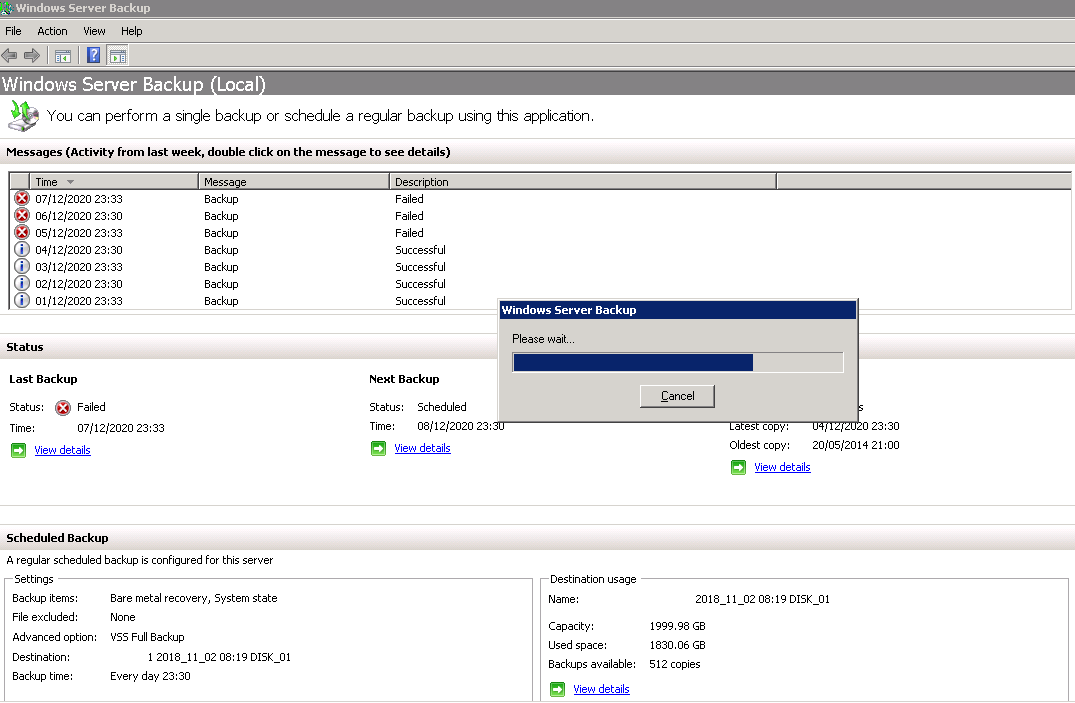The image size is (1075, 703).
Task: Open the Help menu
Action: (x=132, y=32)
